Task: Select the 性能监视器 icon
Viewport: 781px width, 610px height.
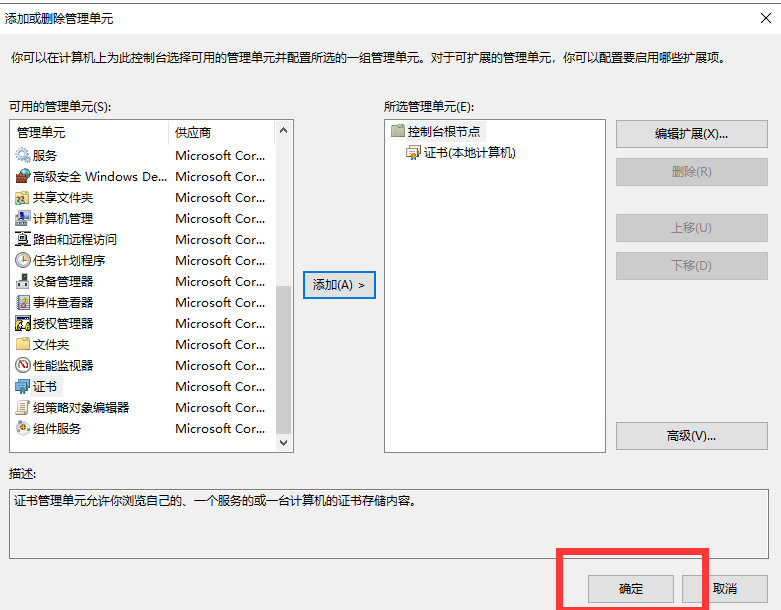Action: [23, 365]
